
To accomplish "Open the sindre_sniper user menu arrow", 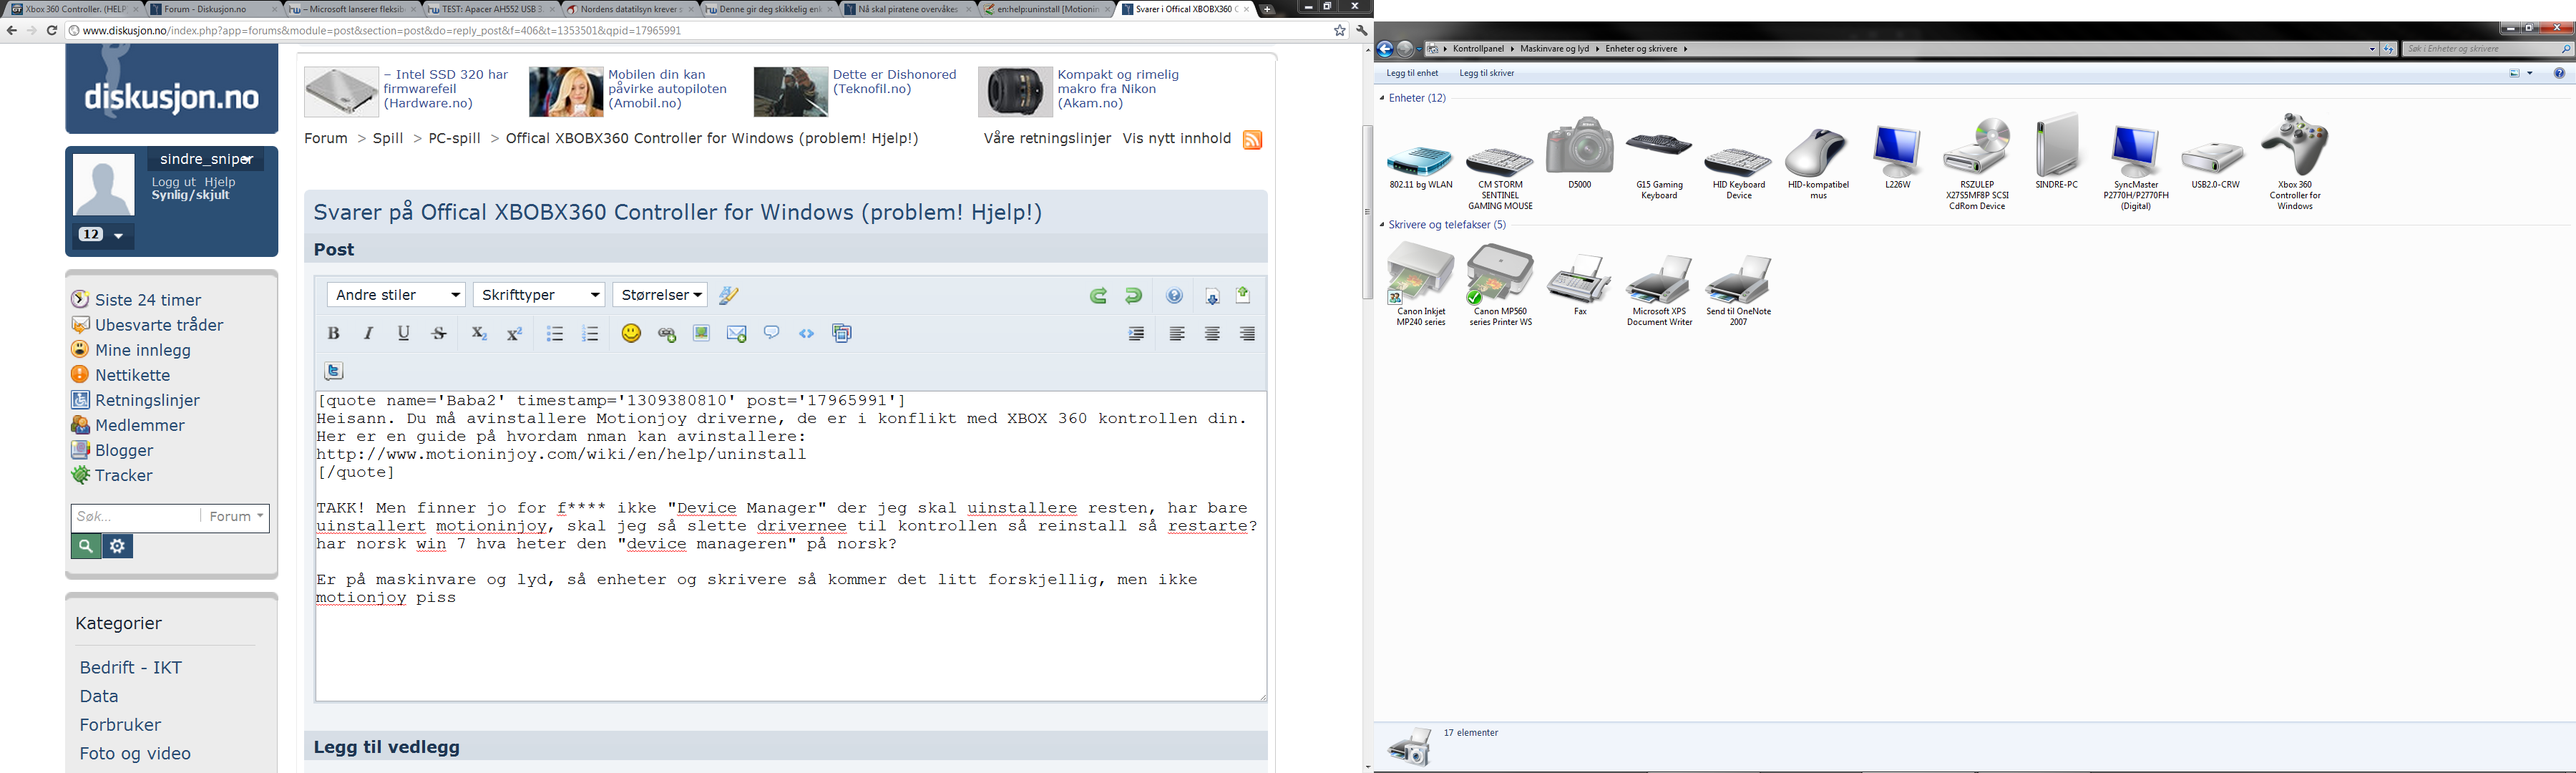I will pyautogui.click(x=247, y=160).
